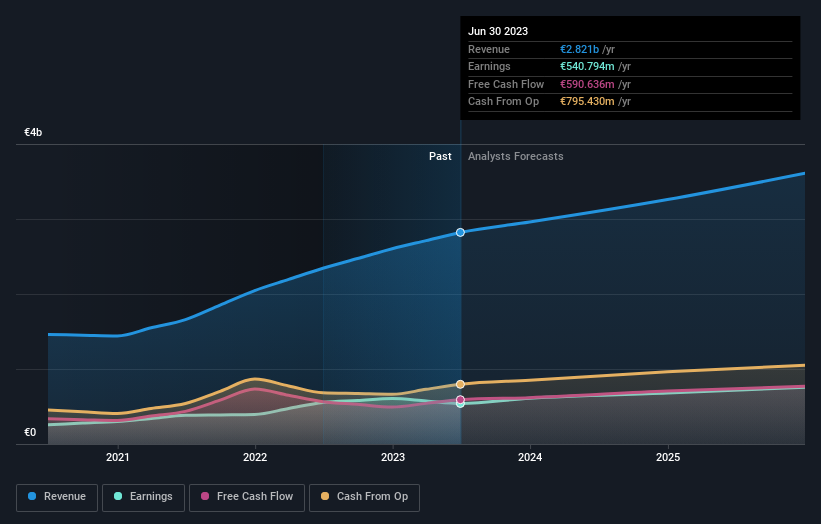Screen dimensions: 821x524
Task: Click the Cash From Op label in tooltip
Action: (x=503, y=102)
